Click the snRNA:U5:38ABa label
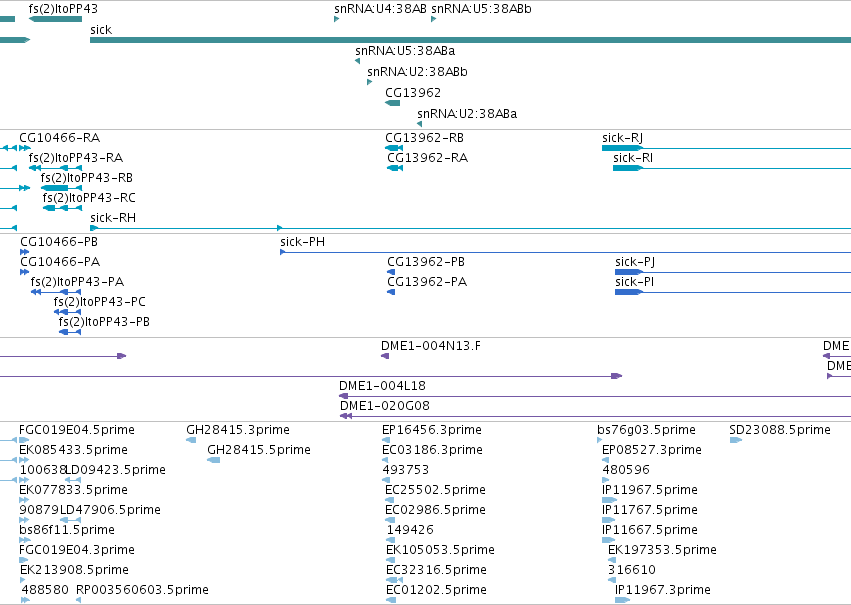The image size is (851, 605). click(405, 51)
